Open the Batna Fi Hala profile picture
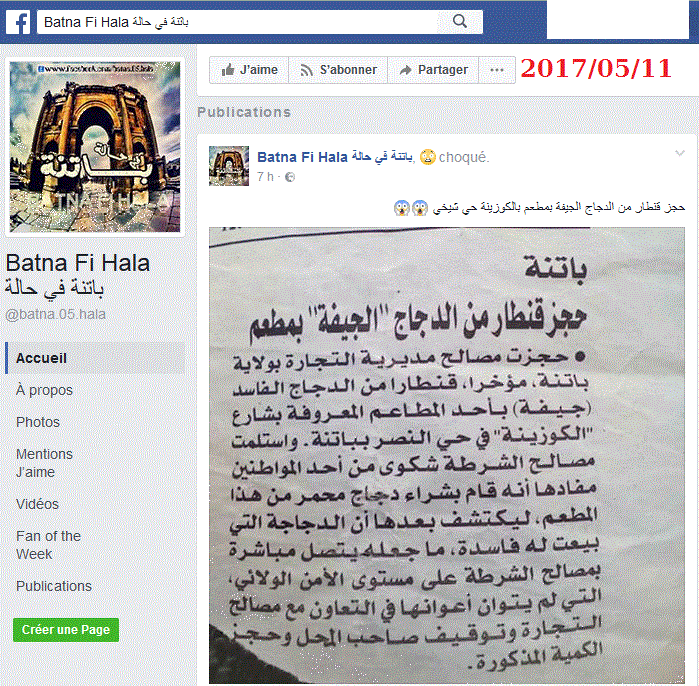The height and width of the screenshot is (686, 699). tap(95, 147)
